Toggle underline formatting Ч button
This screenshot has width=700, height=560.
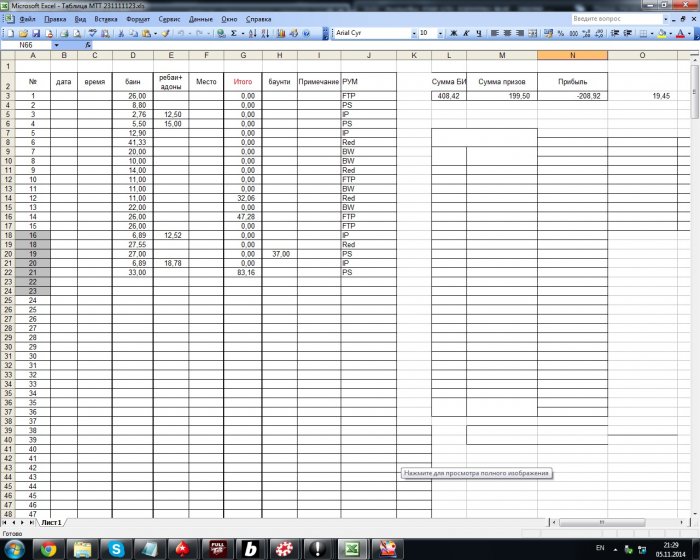pyautogui.click(x=479, y=33)
